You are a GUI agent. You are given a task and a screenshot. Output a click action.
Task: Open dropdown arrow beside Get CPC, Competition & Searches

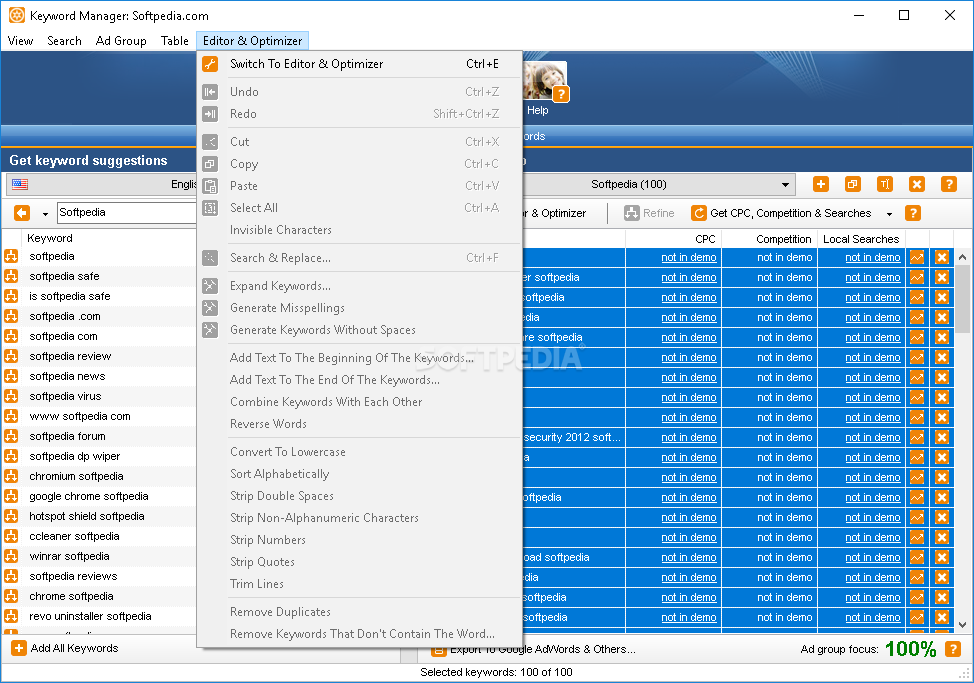coord(890,214)
